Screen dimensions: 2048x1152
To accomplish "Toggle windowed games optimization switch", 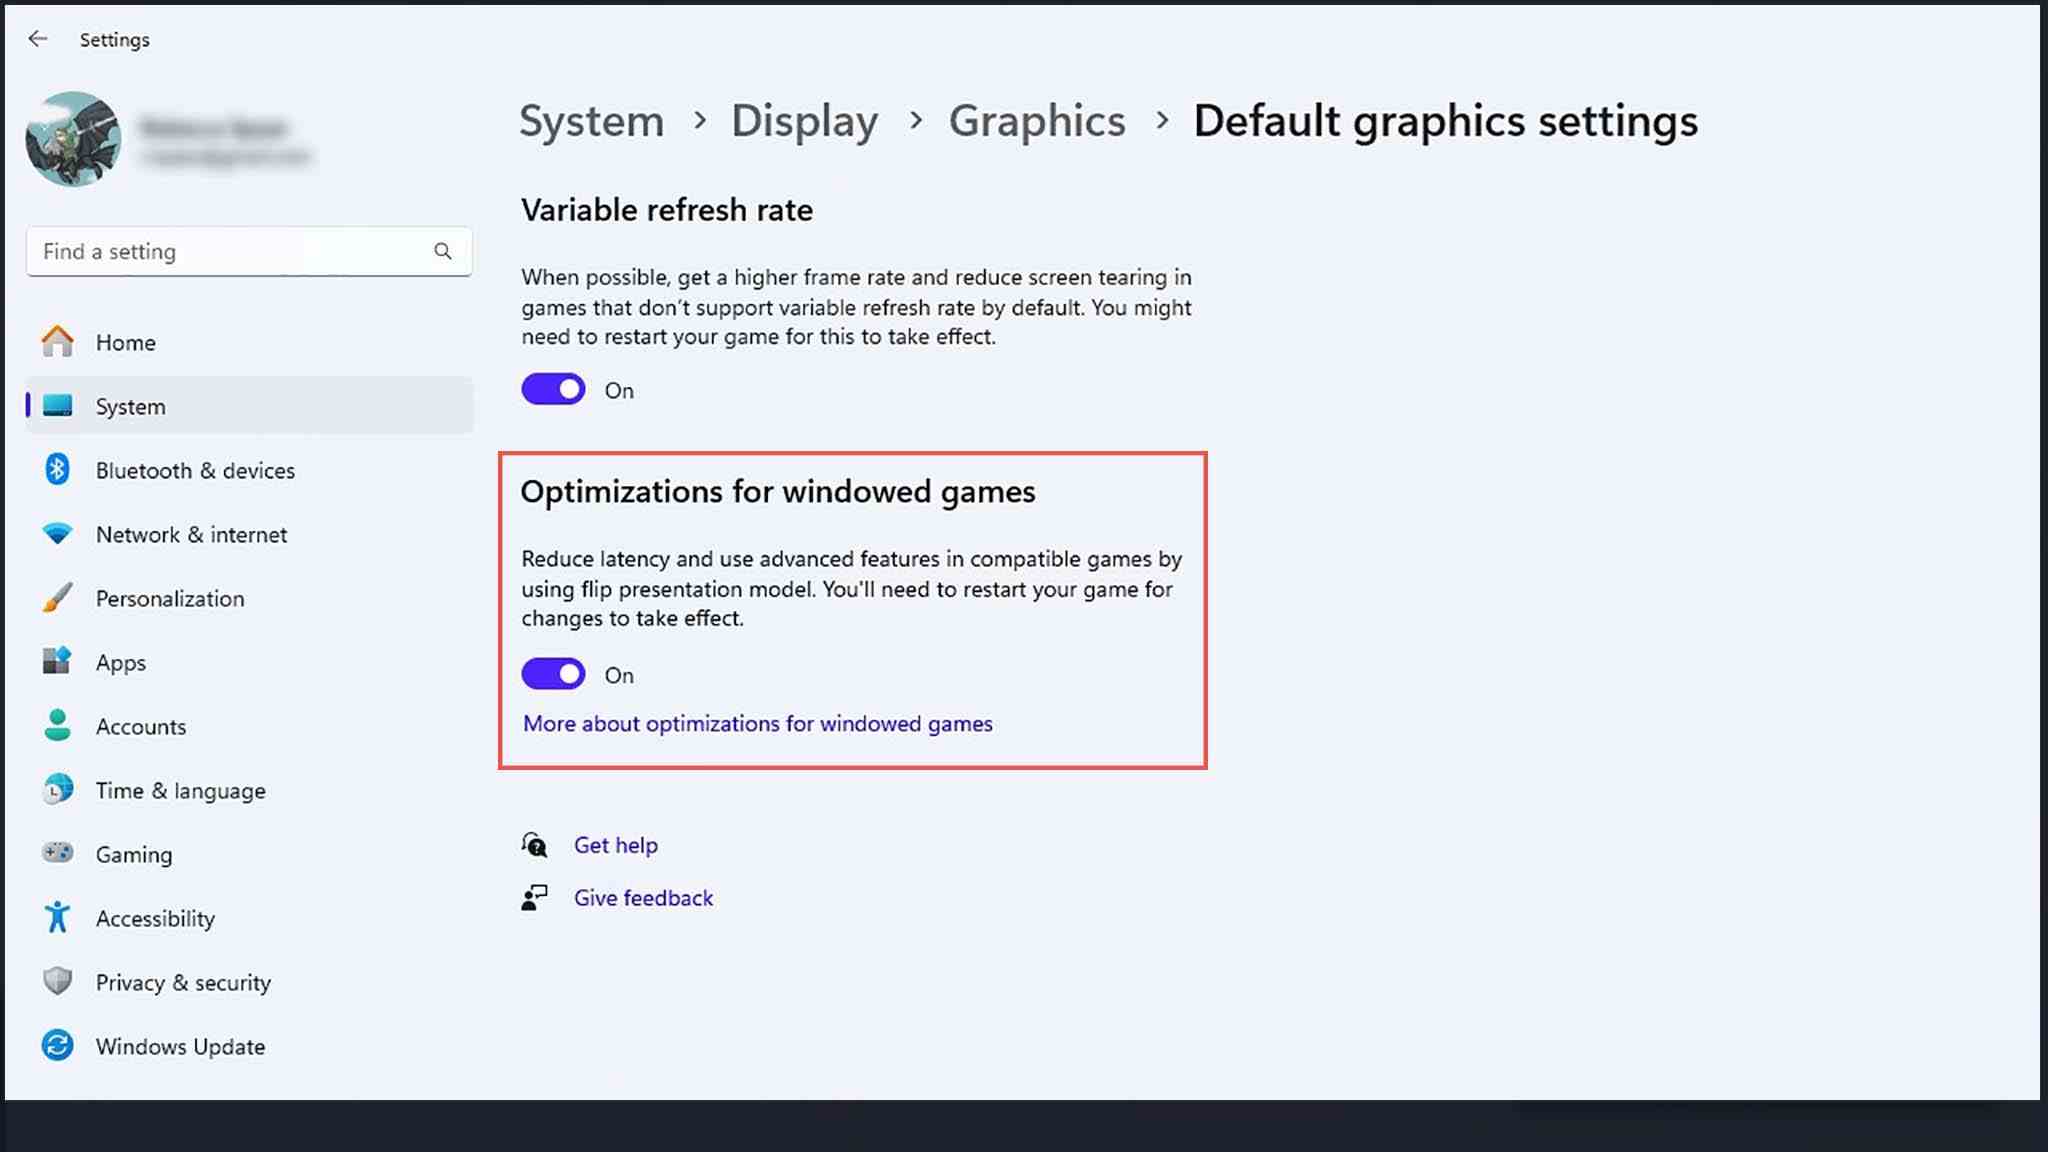I will point(553,672).
